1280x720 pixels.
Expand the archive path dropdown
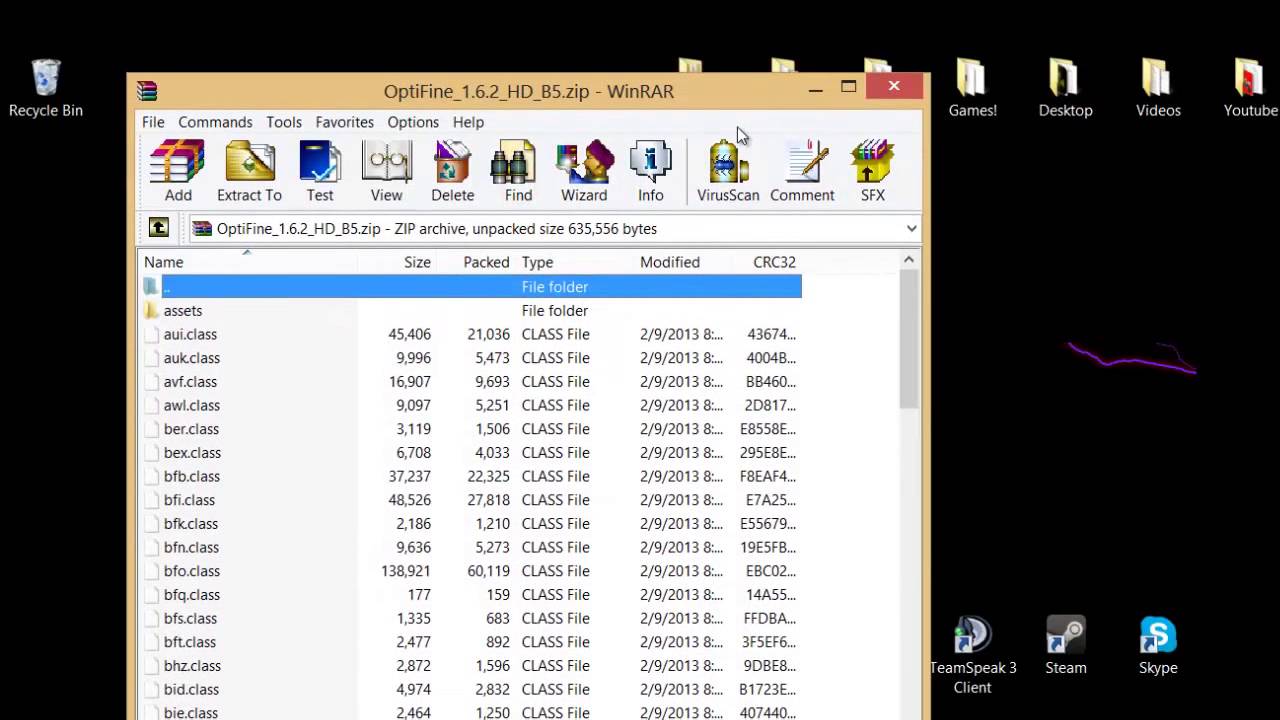911,228
